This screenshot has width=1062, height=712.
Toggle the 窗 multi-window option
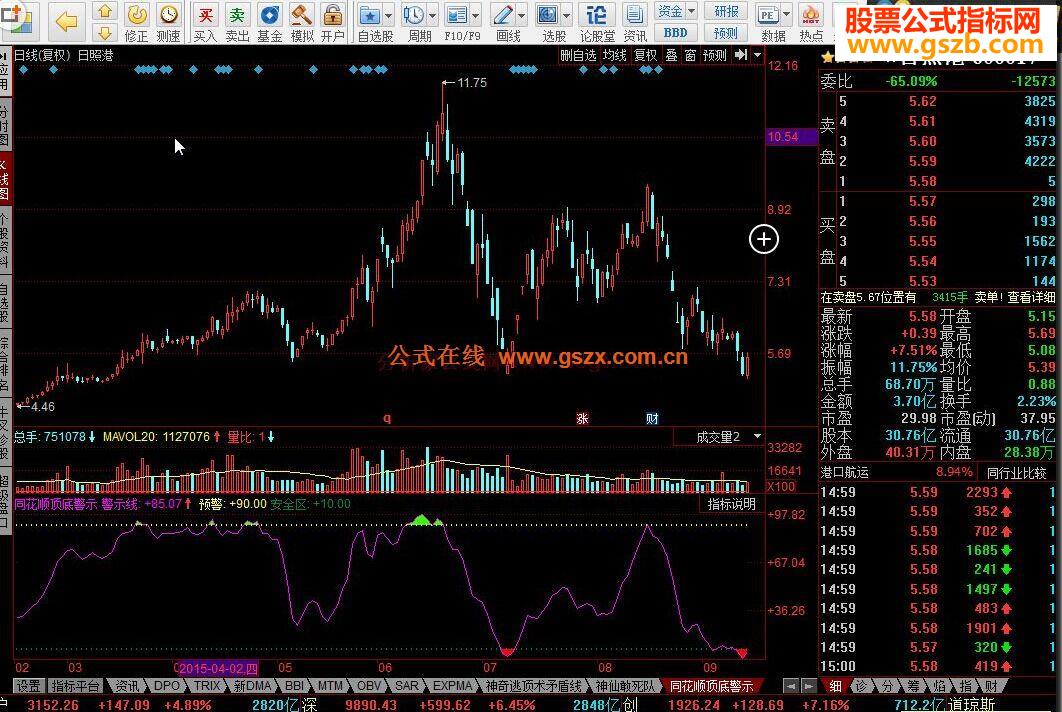click(x=690, y=55)
